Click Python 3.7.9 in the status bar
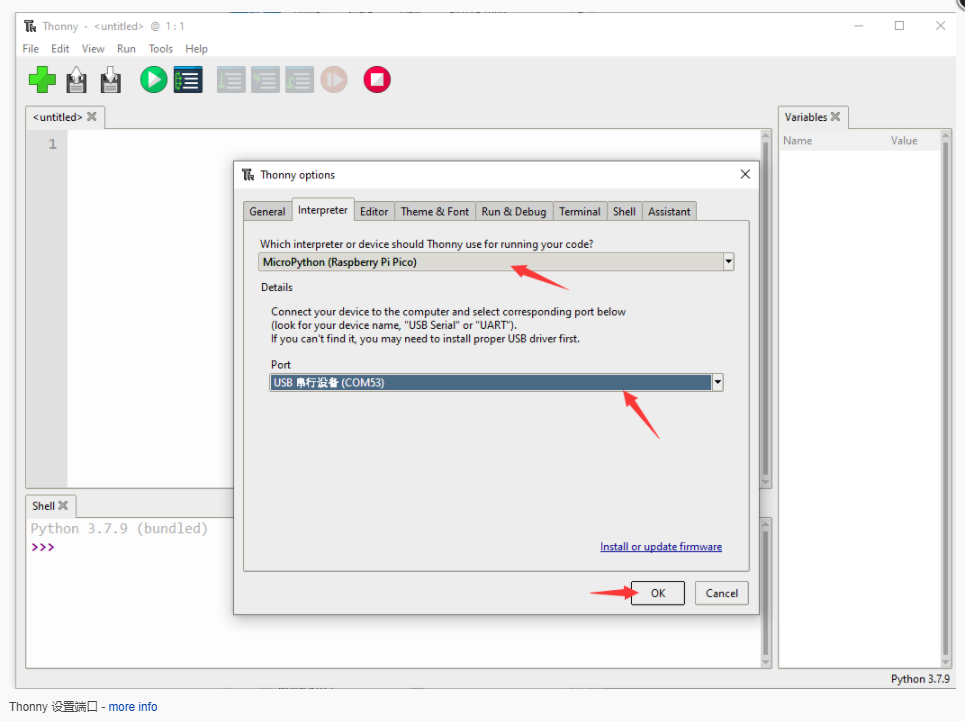 point(920,679)
